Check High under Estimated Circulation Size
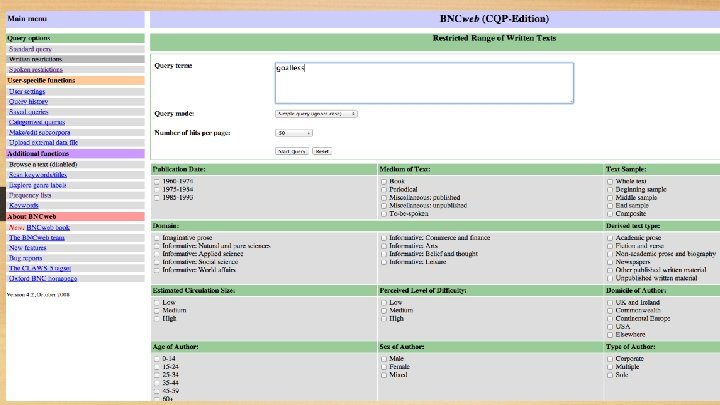The height and width of the screenshot is (405, 720). (157, 319)
